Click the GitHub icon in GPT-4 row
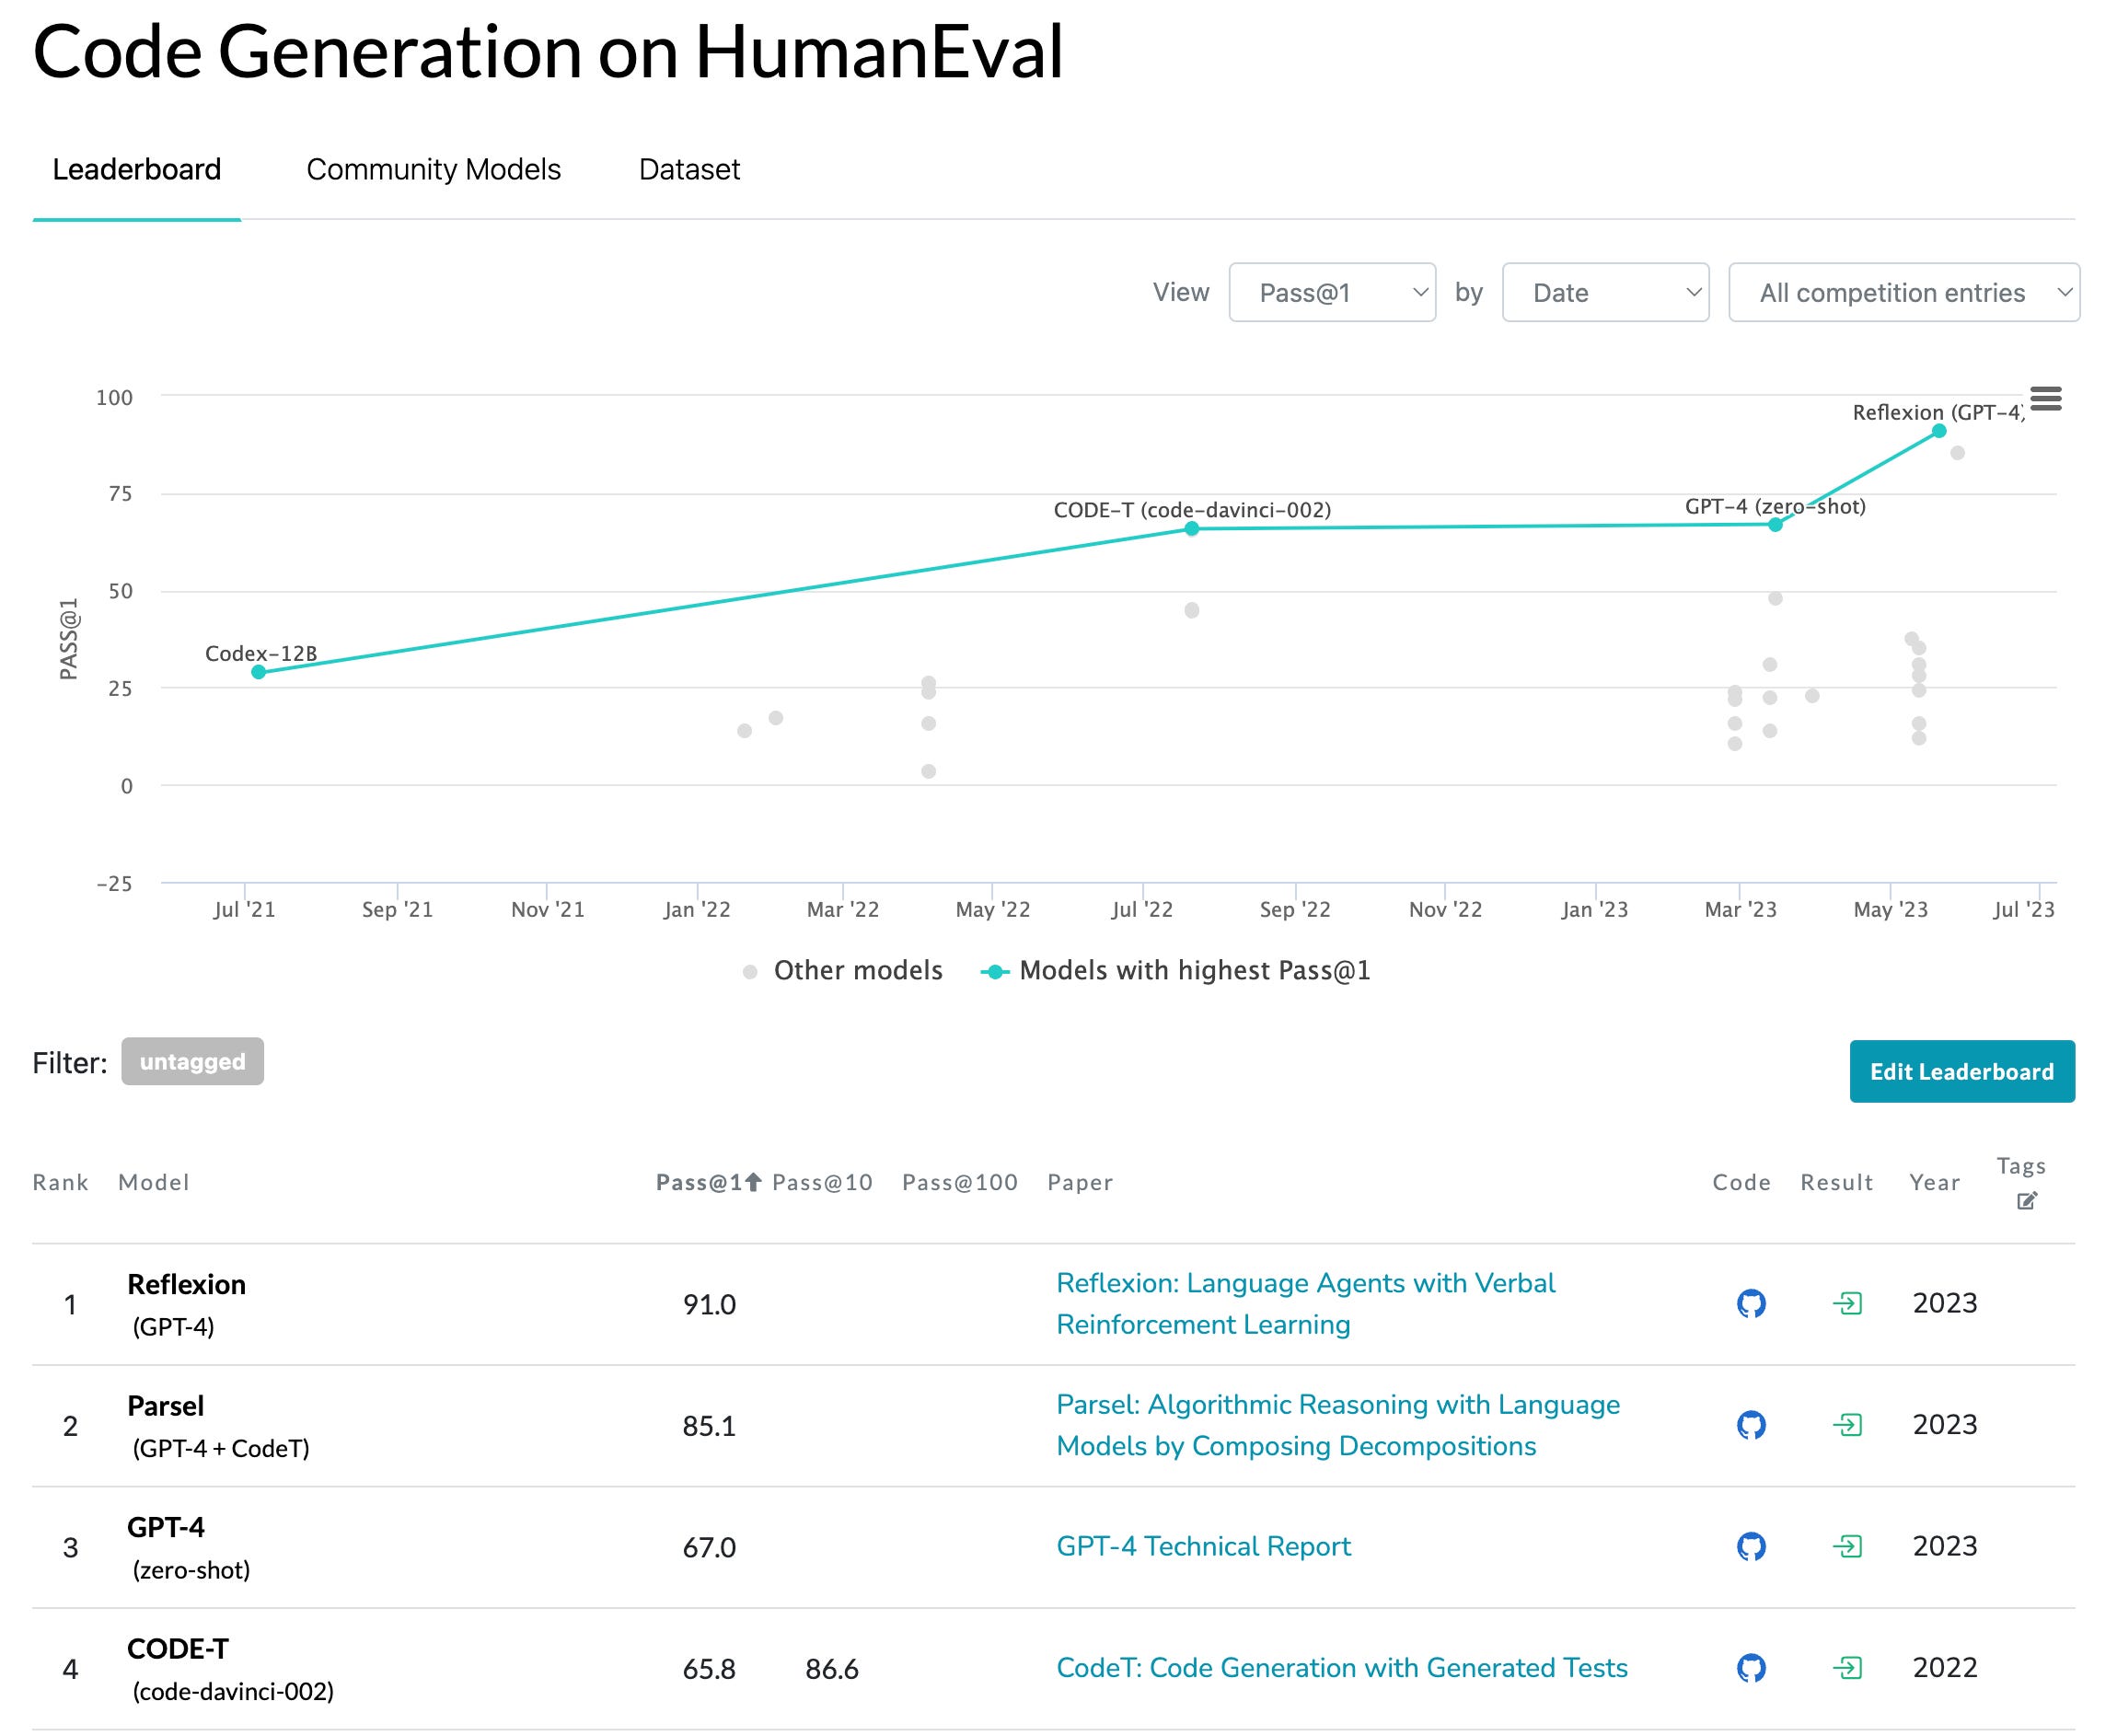This screenshot has width=2117, height=1736. click(x=1751, y=1546)
